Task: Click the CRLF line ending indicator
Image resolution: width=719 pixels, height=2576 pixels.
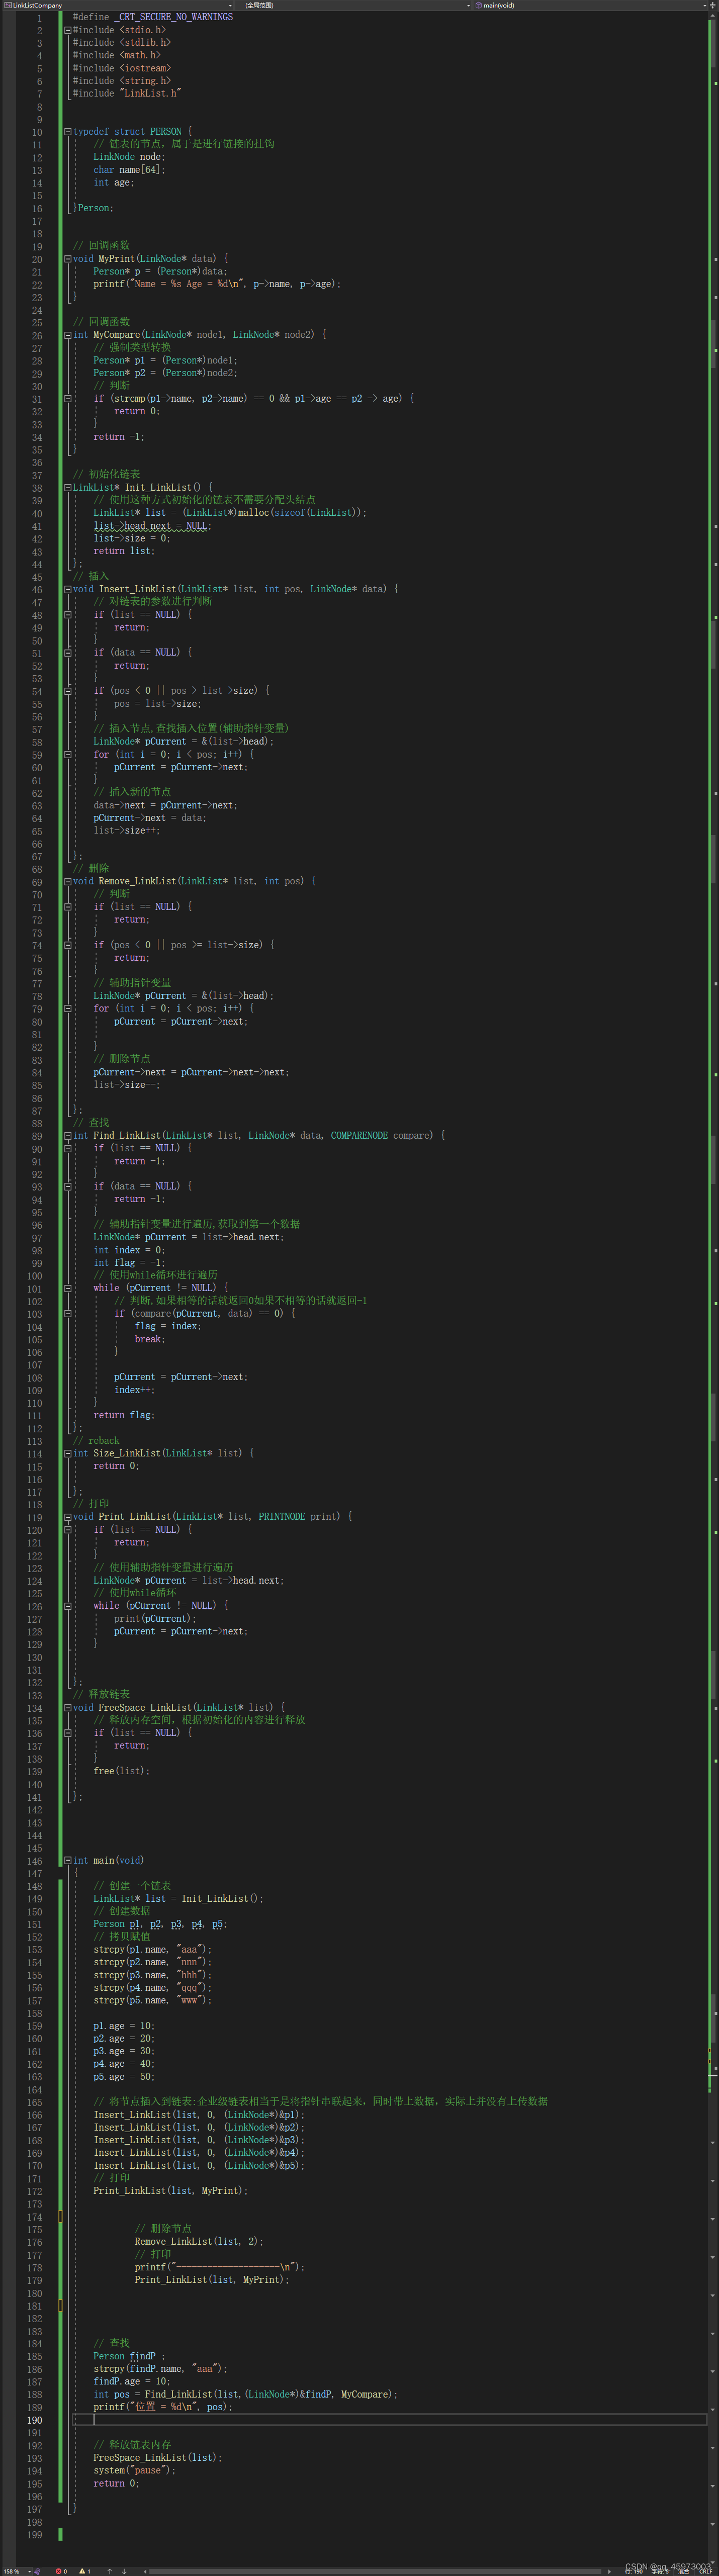Action: click(705, 2570)
